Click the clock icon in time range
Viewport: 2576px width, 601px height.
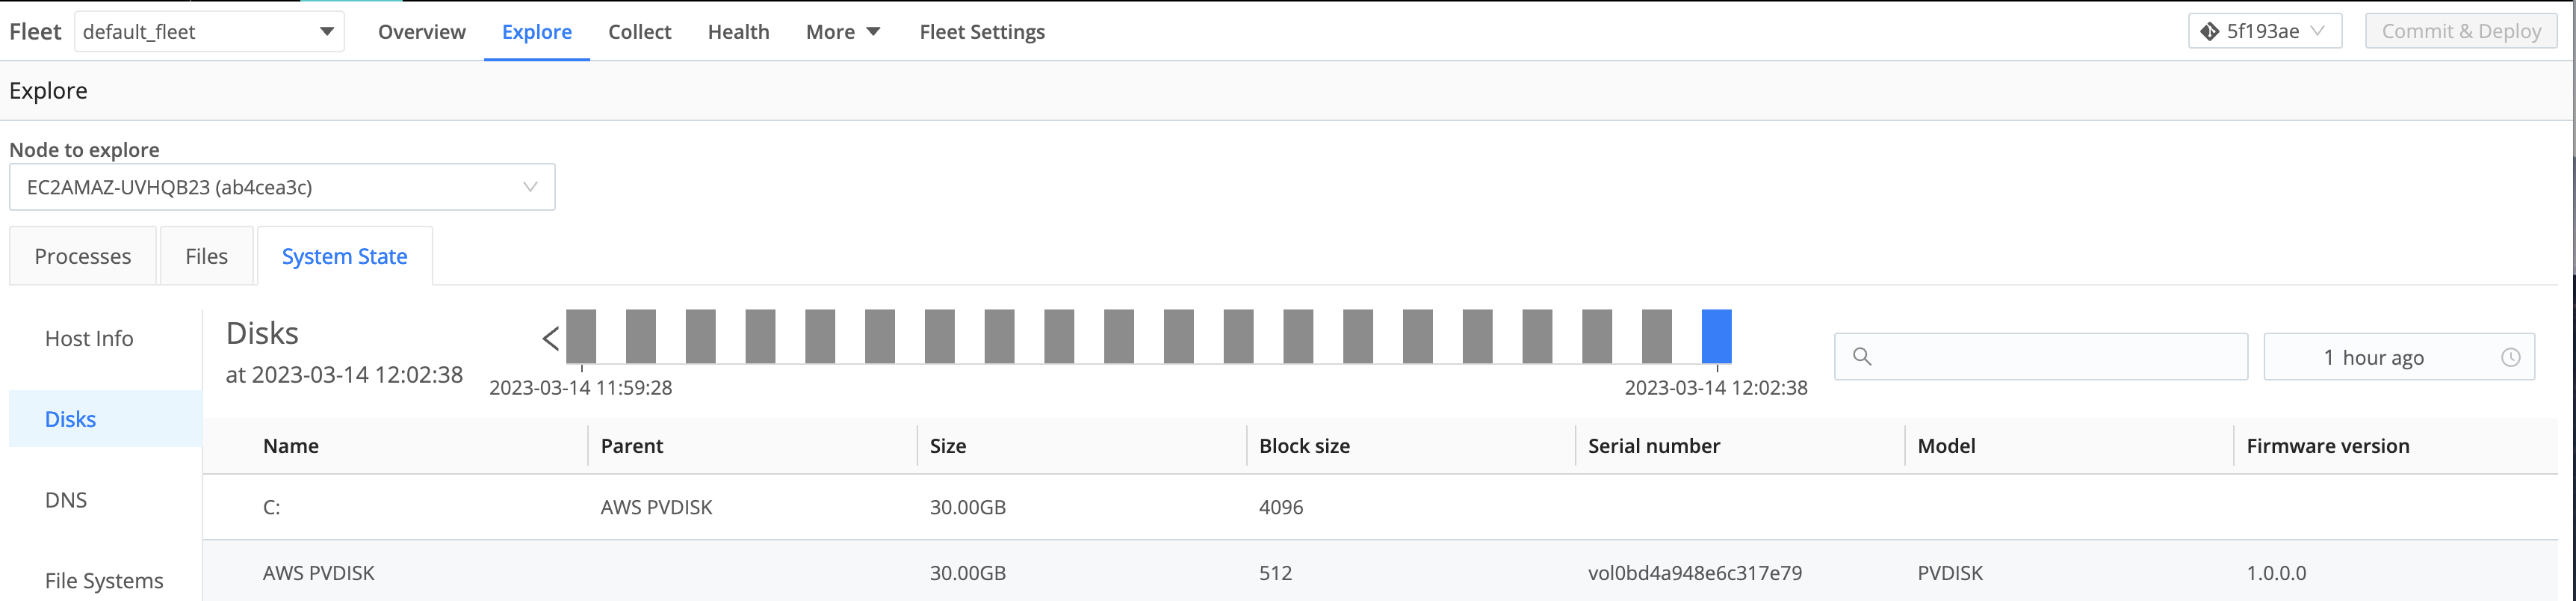pyautogui.click(x=2510, y=358)
